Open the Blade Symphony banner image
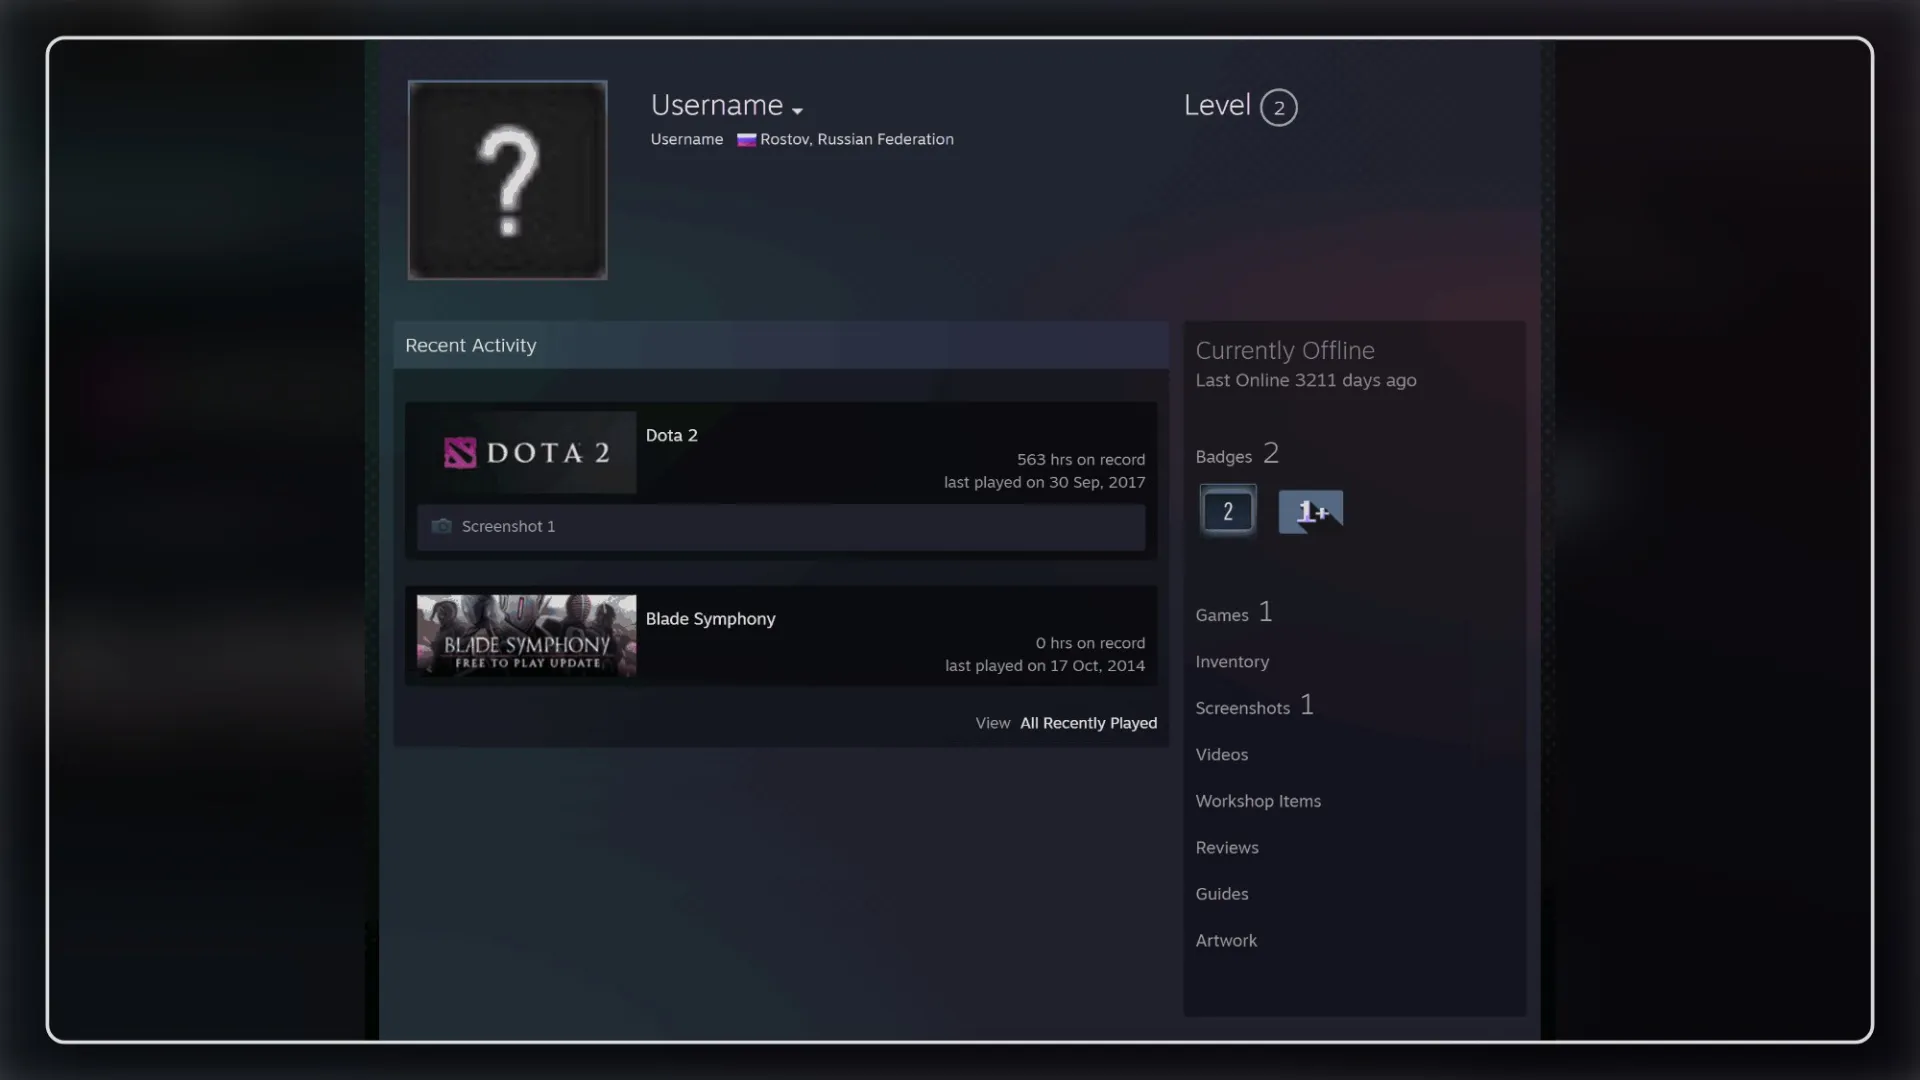Screen dimensions: 1920x1080 [x=526, y=636]
